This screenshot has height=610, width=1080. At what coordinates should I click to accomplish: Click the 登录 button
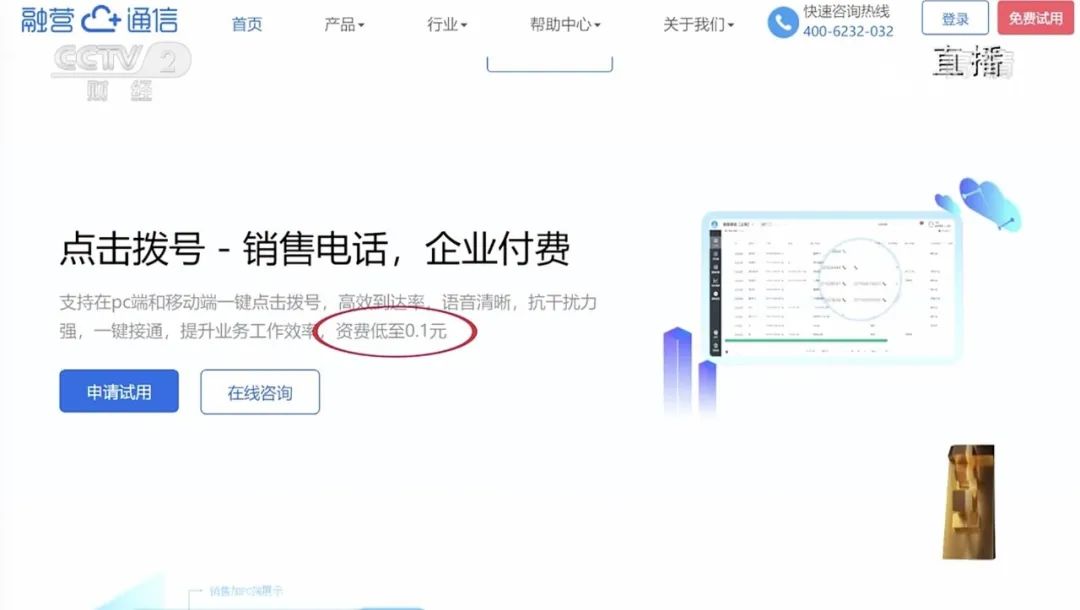pos(954,18)
